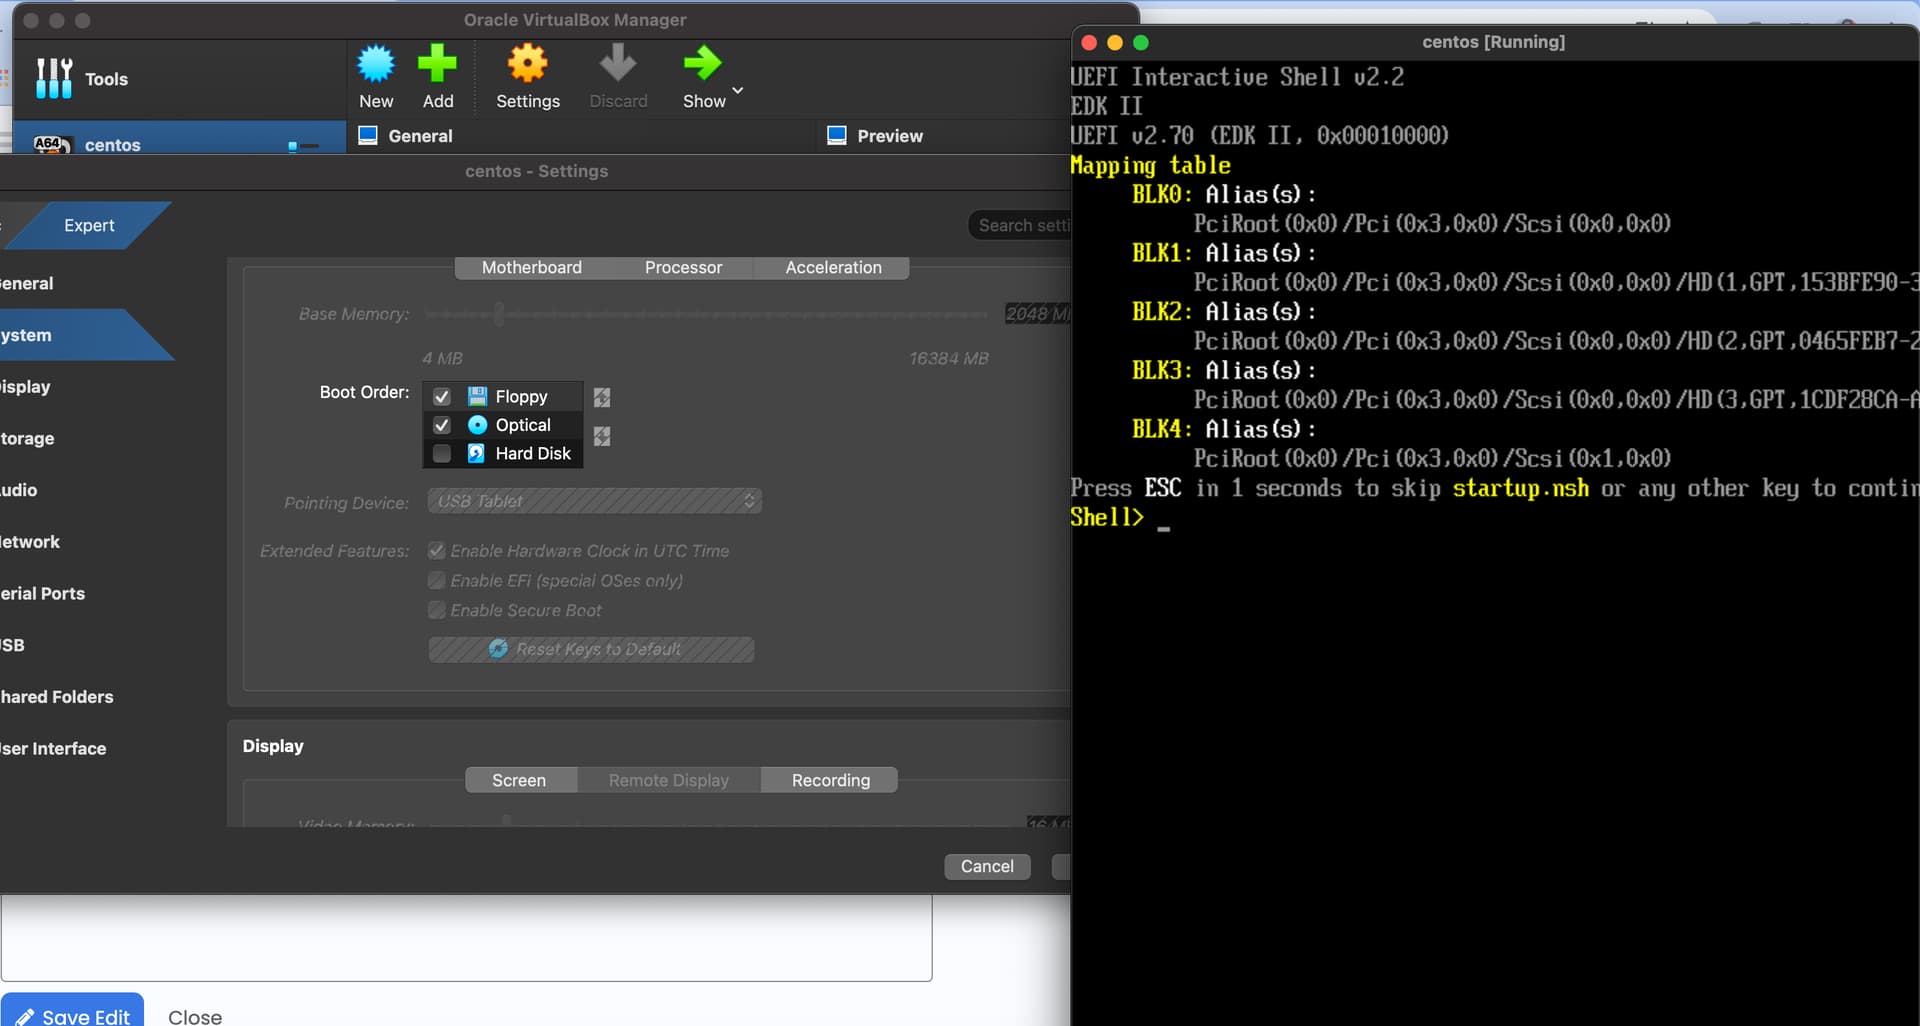Switch to the Acceleration tab
This screenshot has height=1026, width=1920.
click(833, 267)
